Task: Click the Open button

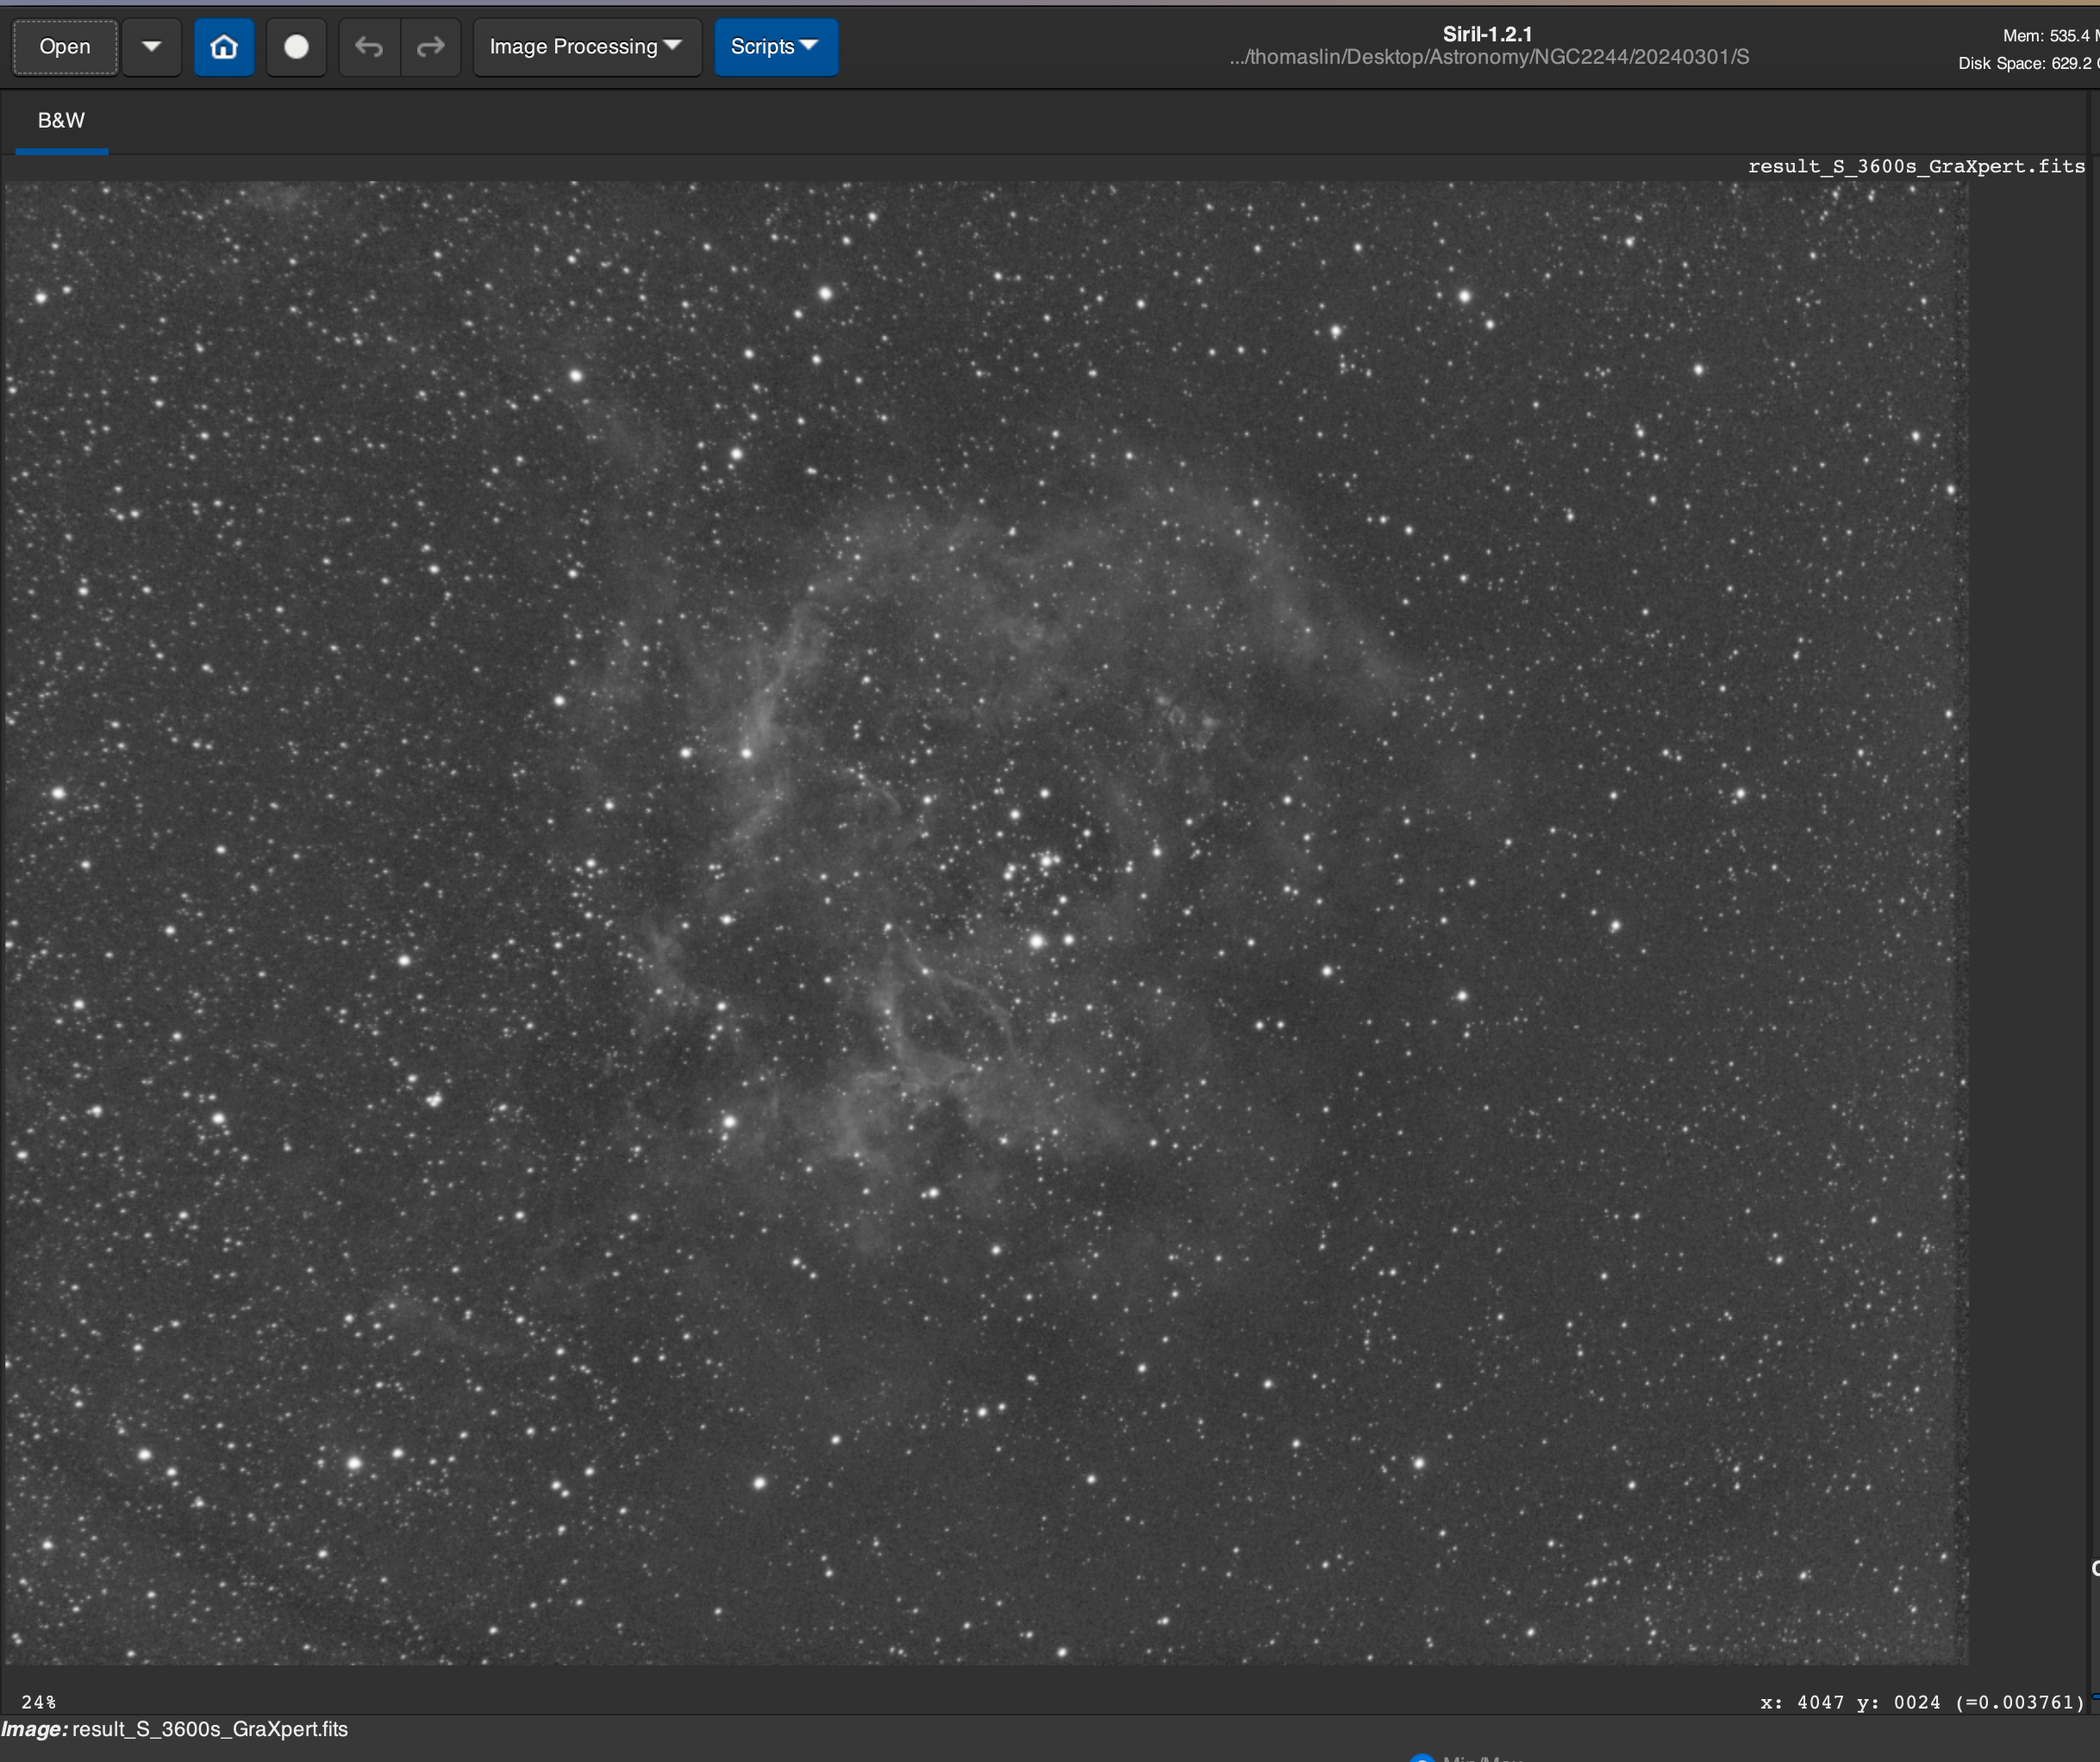Action: [x=65, y=47]
